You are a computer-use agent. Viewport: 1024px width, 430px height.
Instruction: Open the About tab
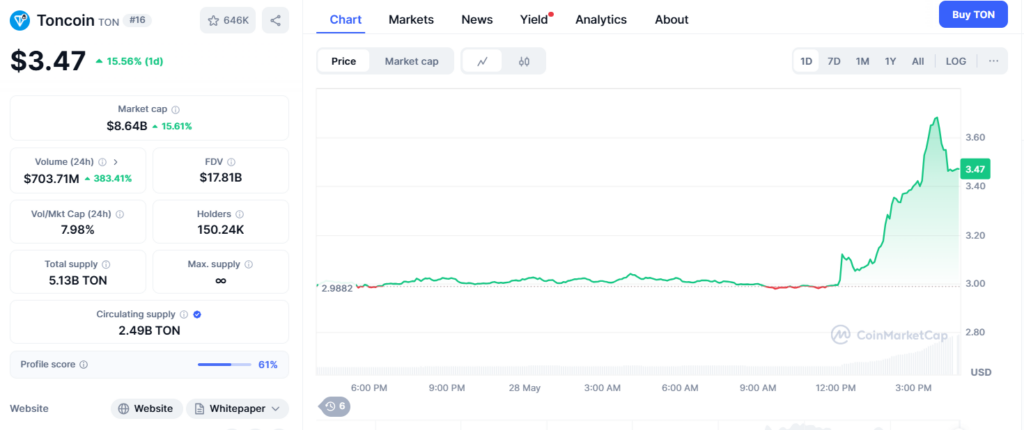(x=671, y=20)
